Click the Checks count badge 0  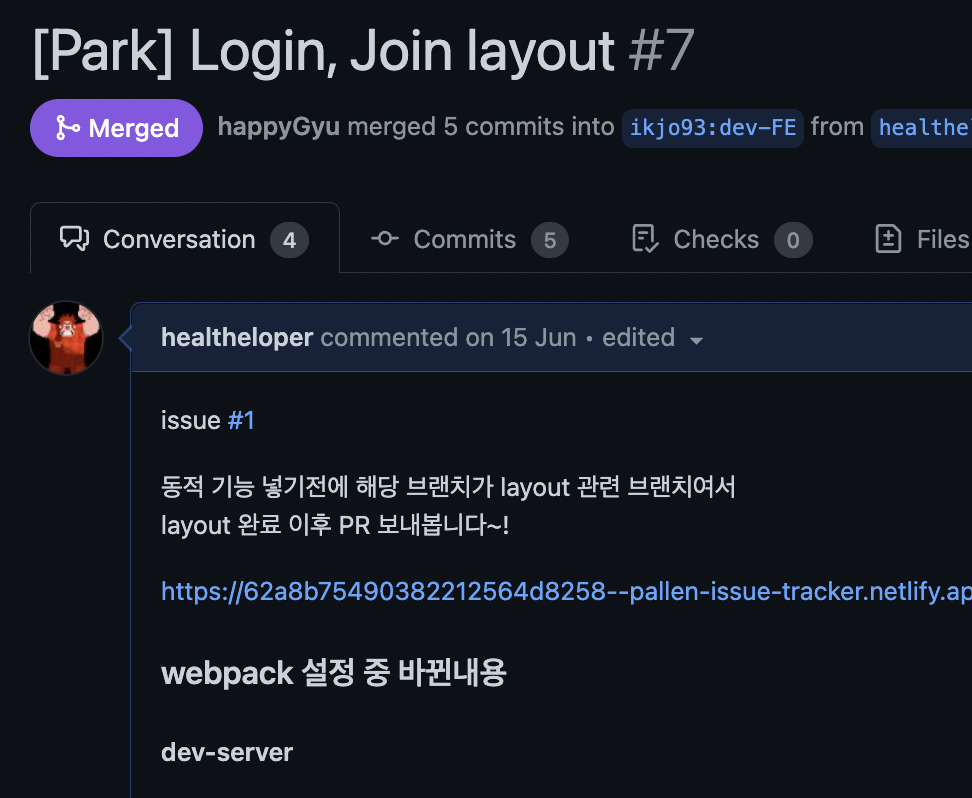(x=793, y=241)
